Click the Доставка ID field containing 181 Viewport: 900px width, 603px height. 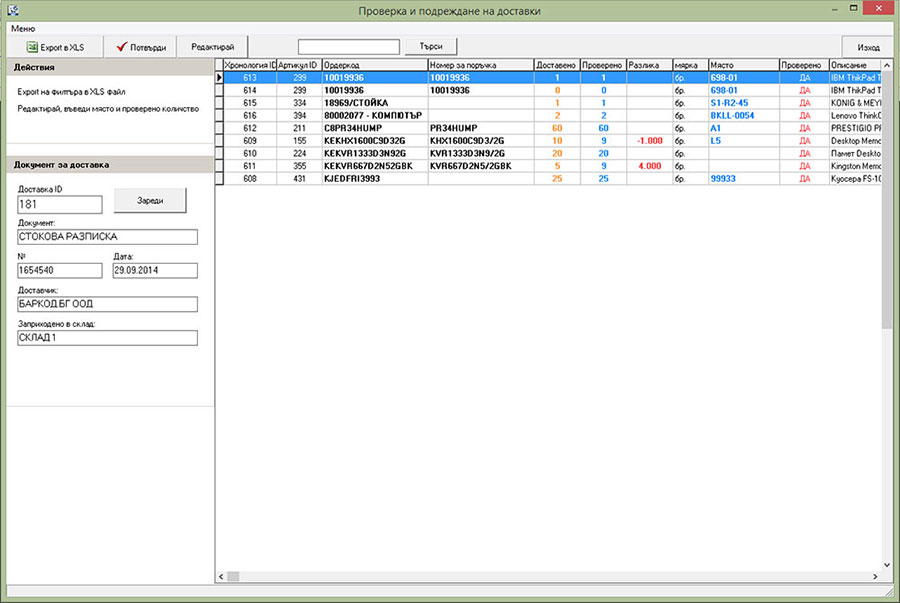[x=60, y=204]
